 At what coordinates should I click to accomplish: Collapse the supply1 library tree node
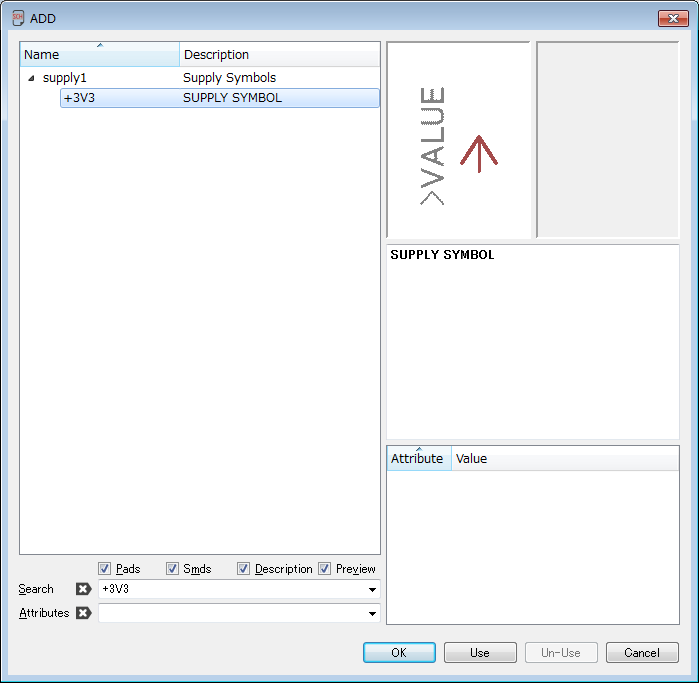coord(31,78)
